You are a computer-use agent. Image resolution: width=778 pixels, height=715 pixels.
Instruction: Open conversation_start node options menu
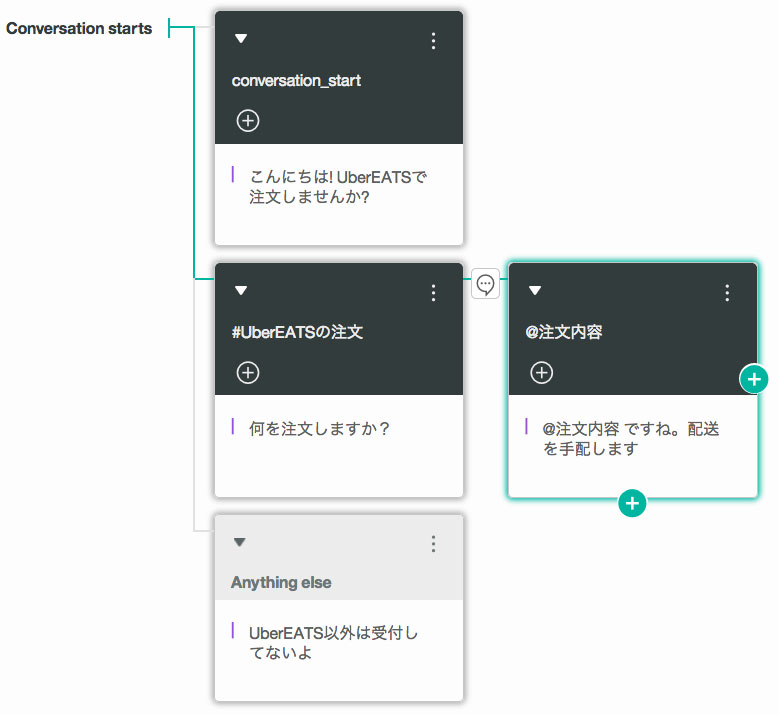click(434, 41)
